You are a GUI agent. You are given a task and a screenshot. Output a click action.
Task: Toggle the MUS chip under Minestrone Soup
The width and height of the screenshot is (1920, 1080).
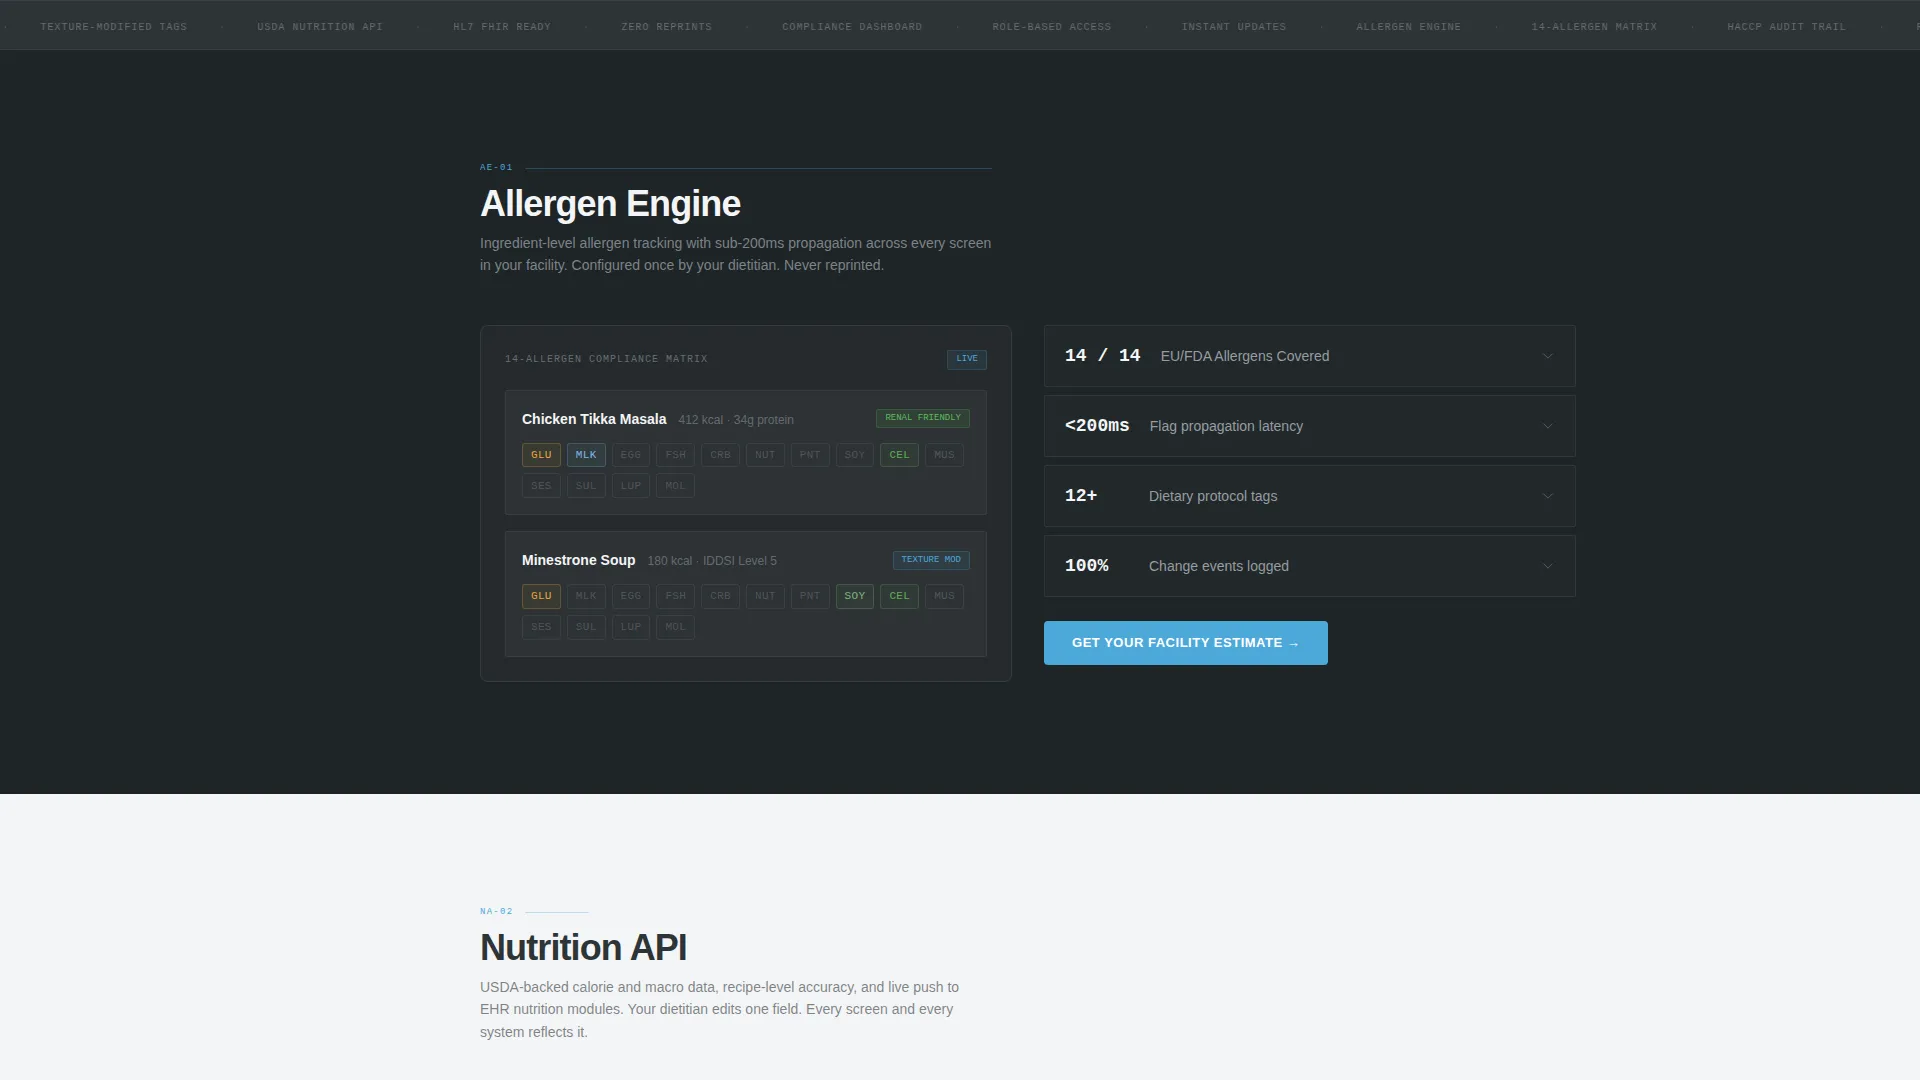tap(944, 596)
